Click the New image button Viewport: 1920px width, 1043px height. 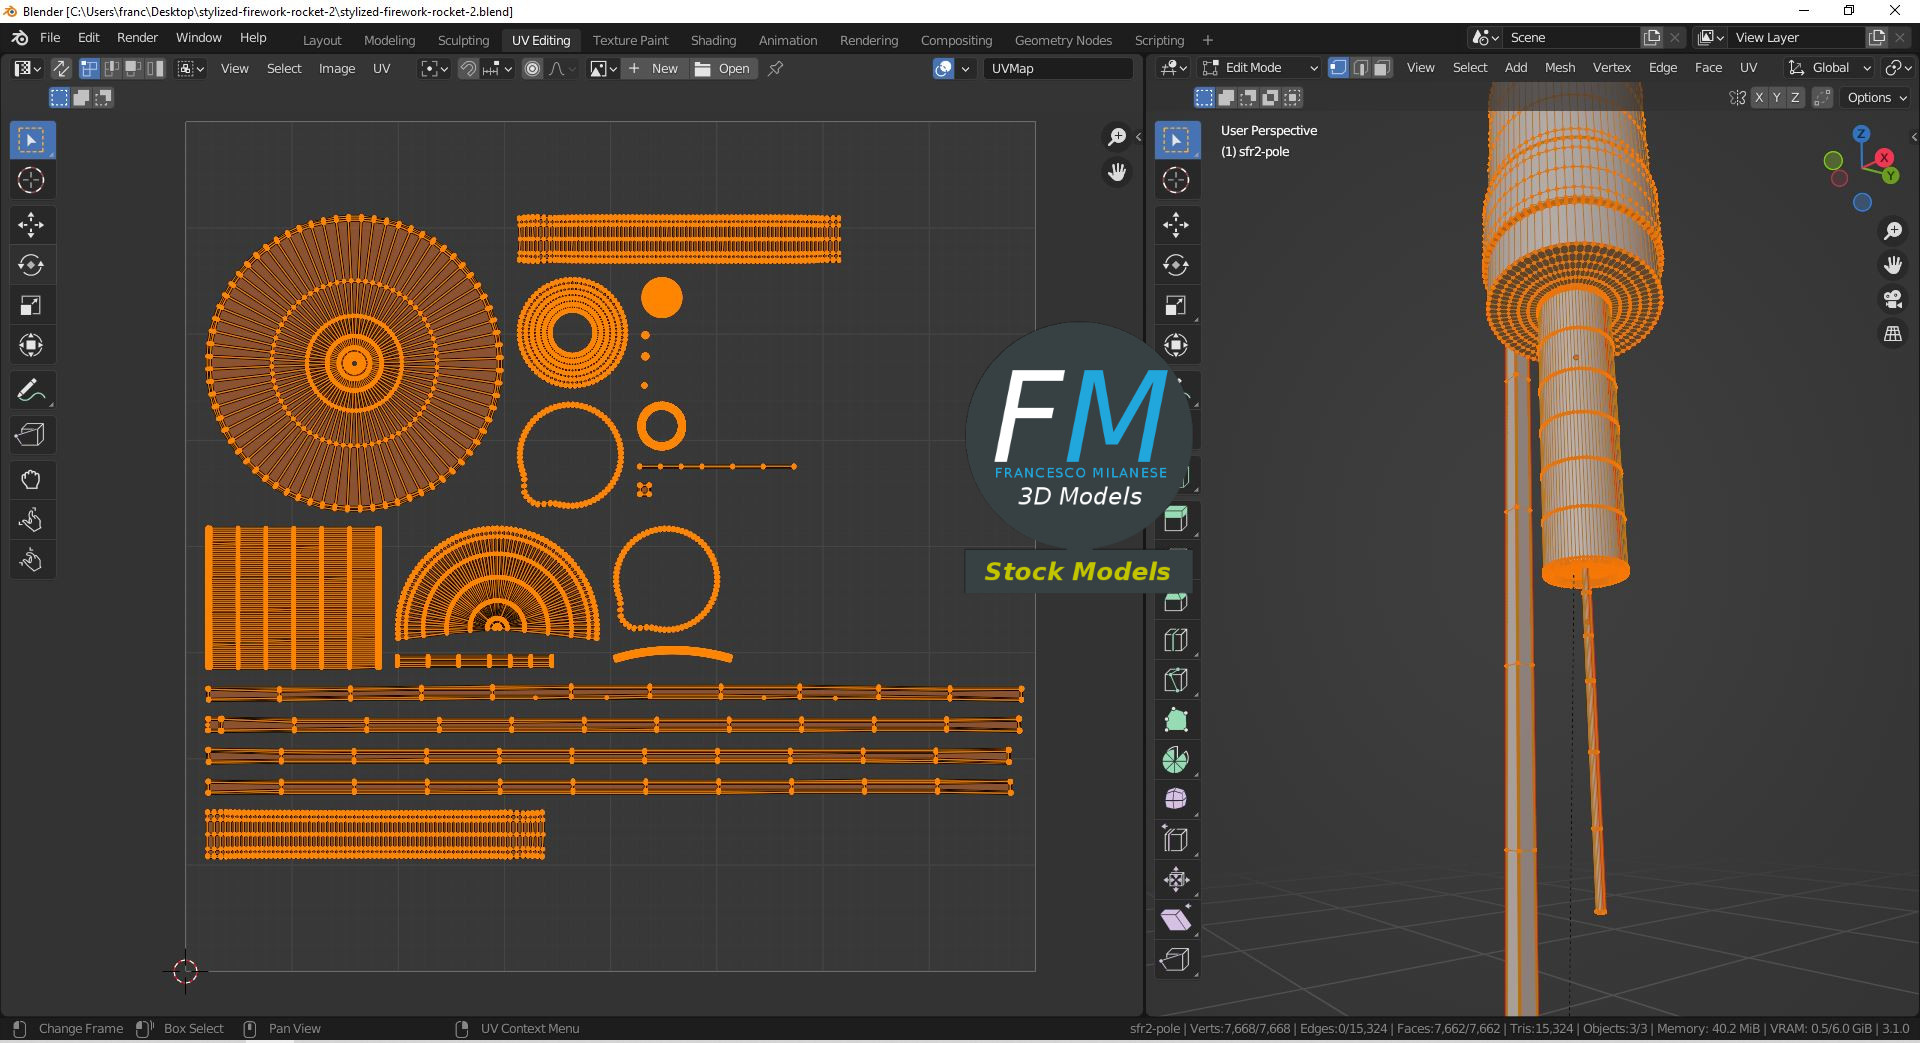tap(654, 69)
